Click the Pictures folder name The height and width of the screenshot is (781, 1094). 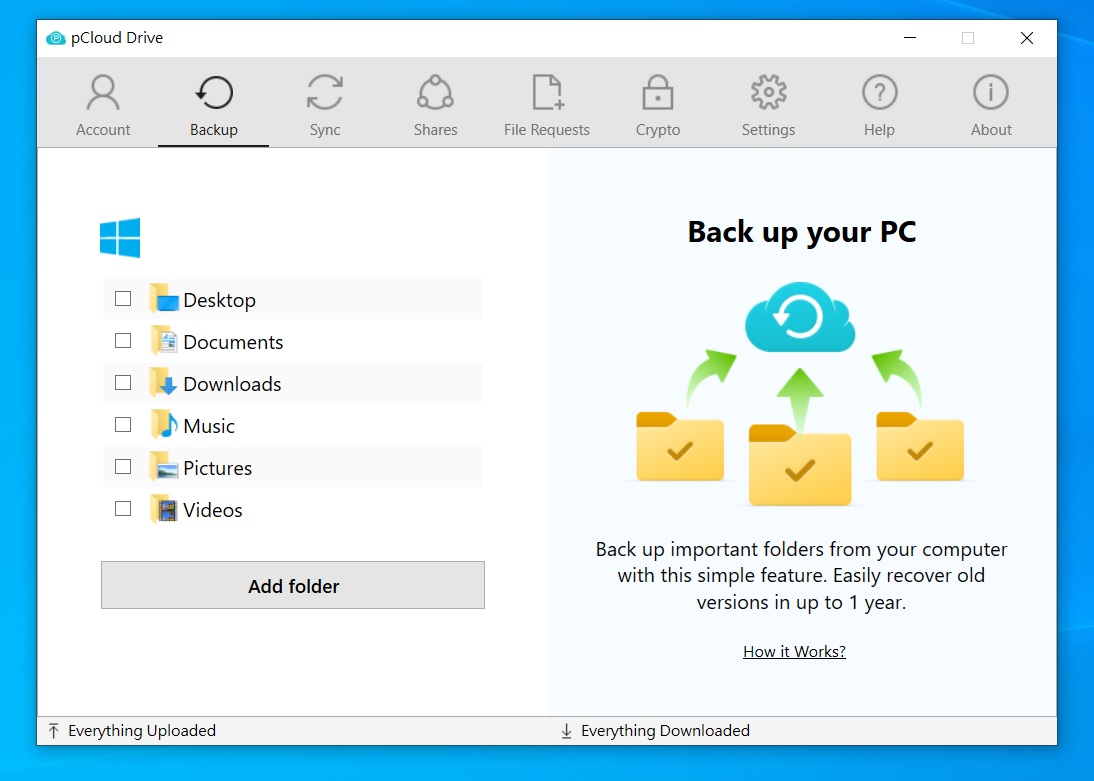pos(217,468)
